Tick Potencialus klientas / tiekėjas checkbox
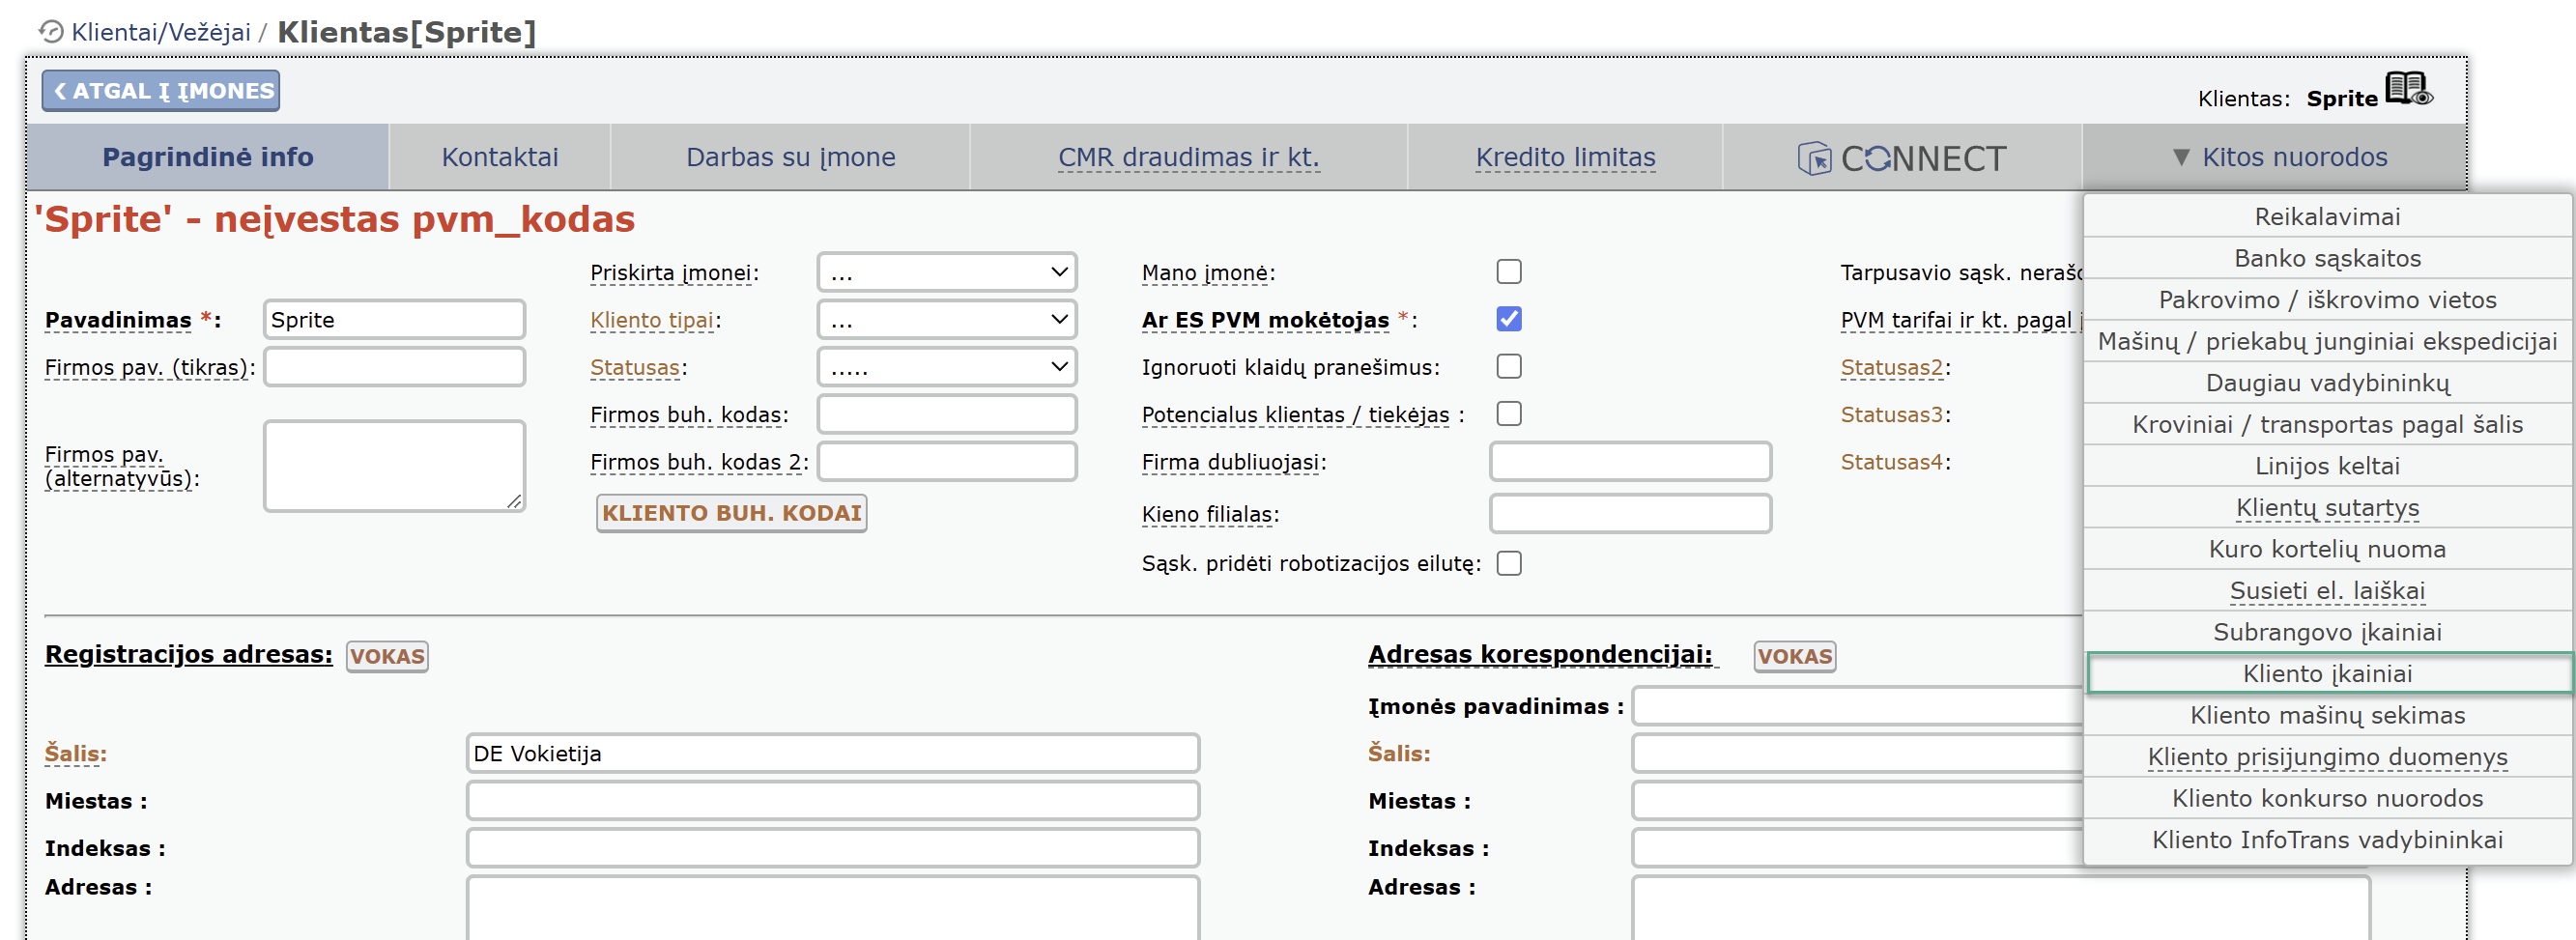Image resolution: width=2576 pixels, height=940 pixels. [x=1508, y=414]
